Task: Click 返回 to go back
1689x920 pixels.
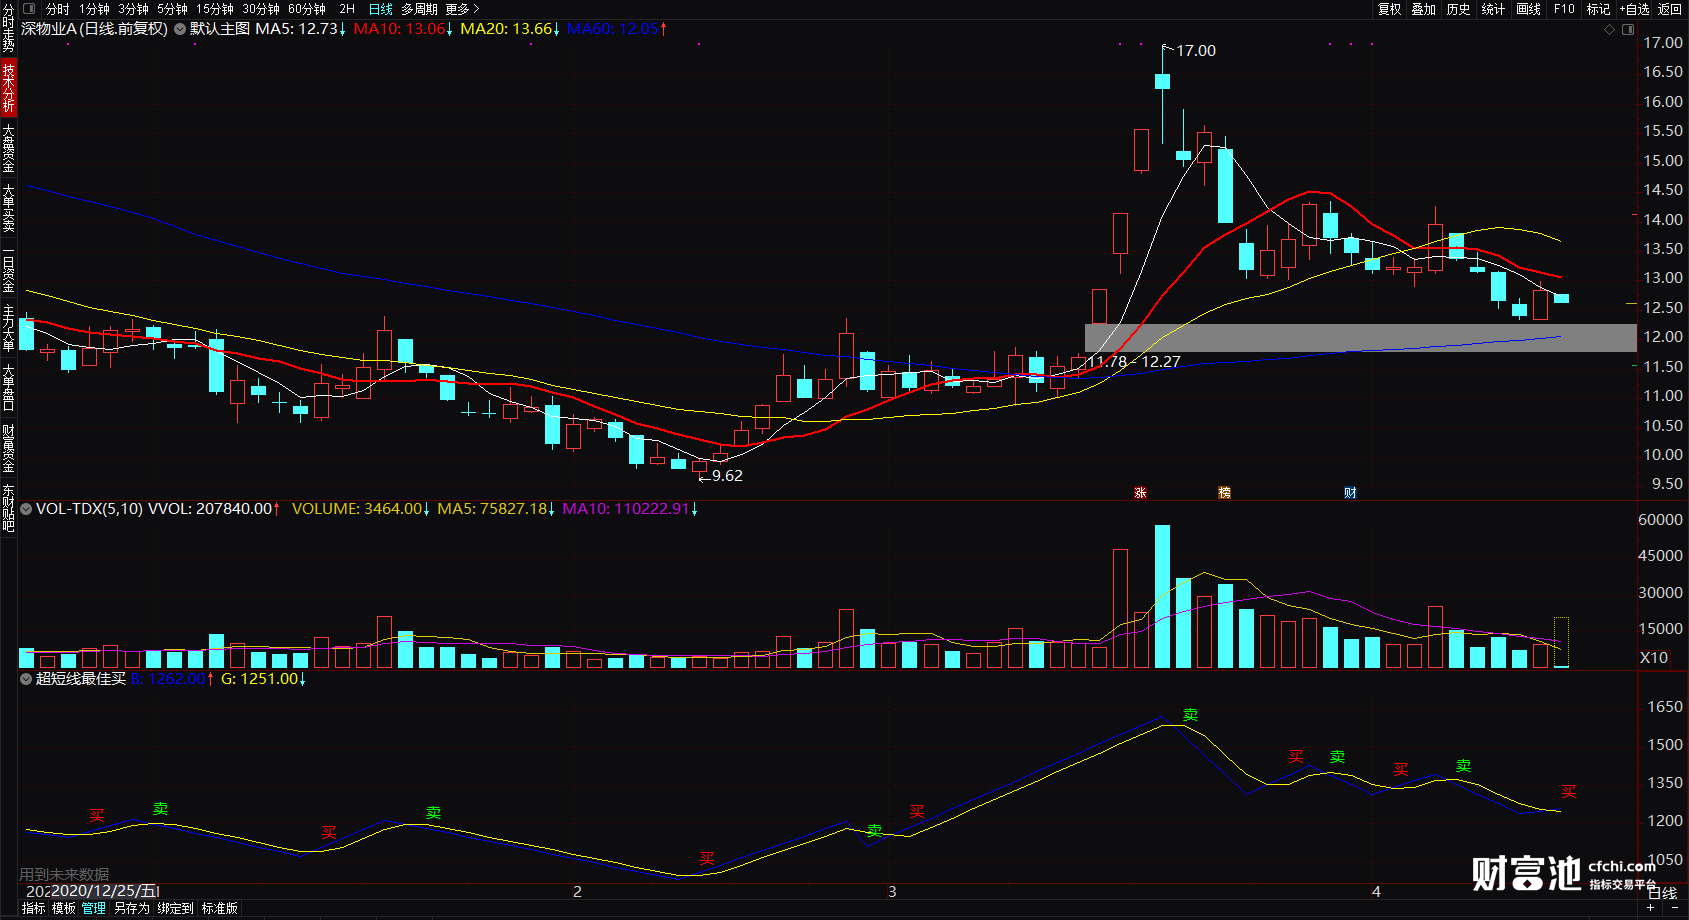Action: (x=1670, y=9)
